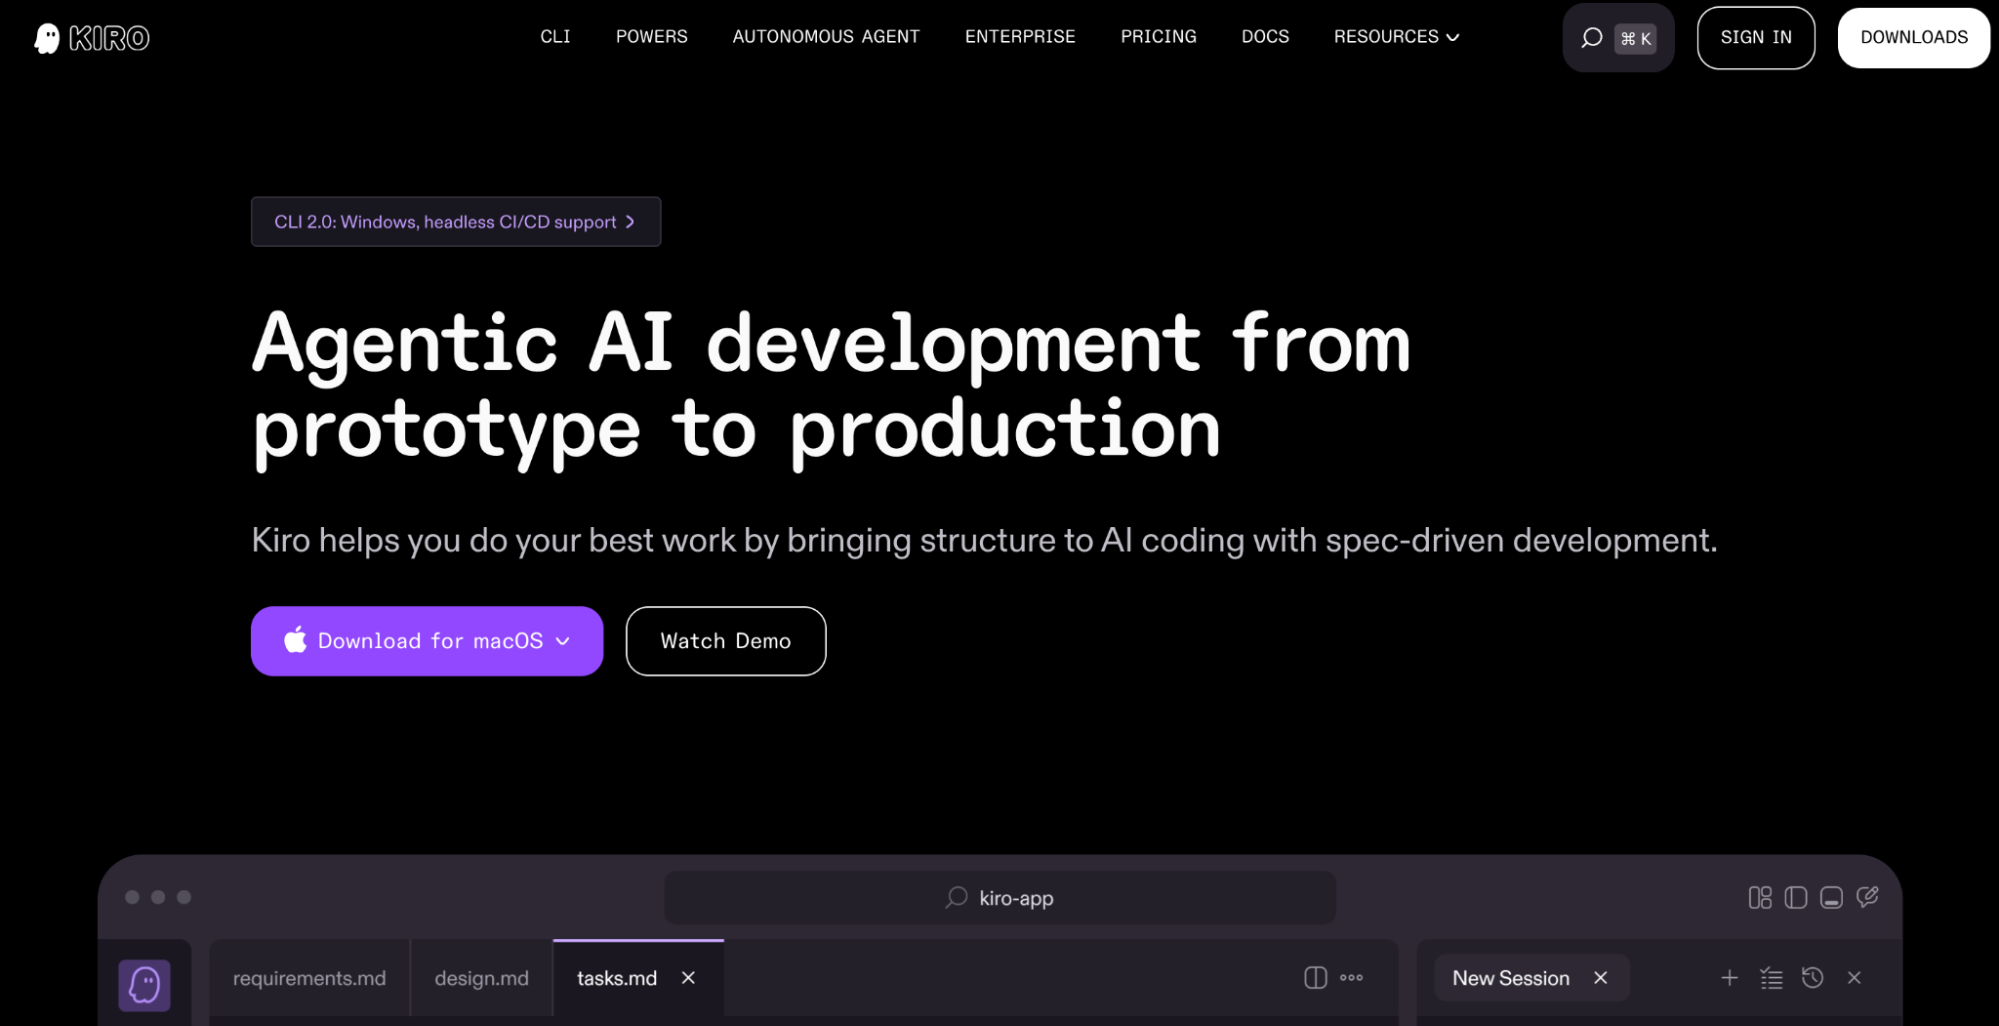Click the Sign In button
The image size is (1999, 1026).
1756,38
